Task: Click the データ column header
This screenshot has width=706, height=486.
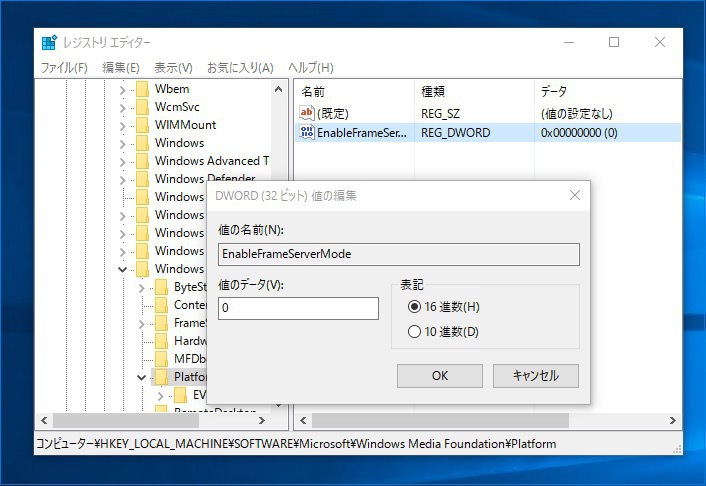Action: tap(608, 92)
